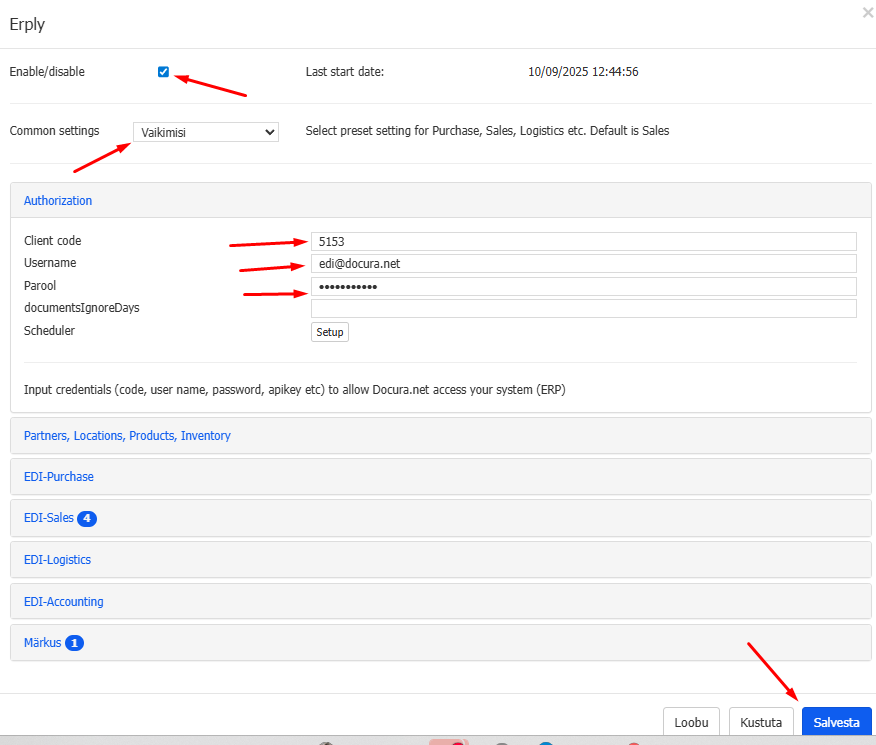Click the 'Select preset setting for Purchase' hint text
Screen dimensions: 876x745
coord(487,131)
